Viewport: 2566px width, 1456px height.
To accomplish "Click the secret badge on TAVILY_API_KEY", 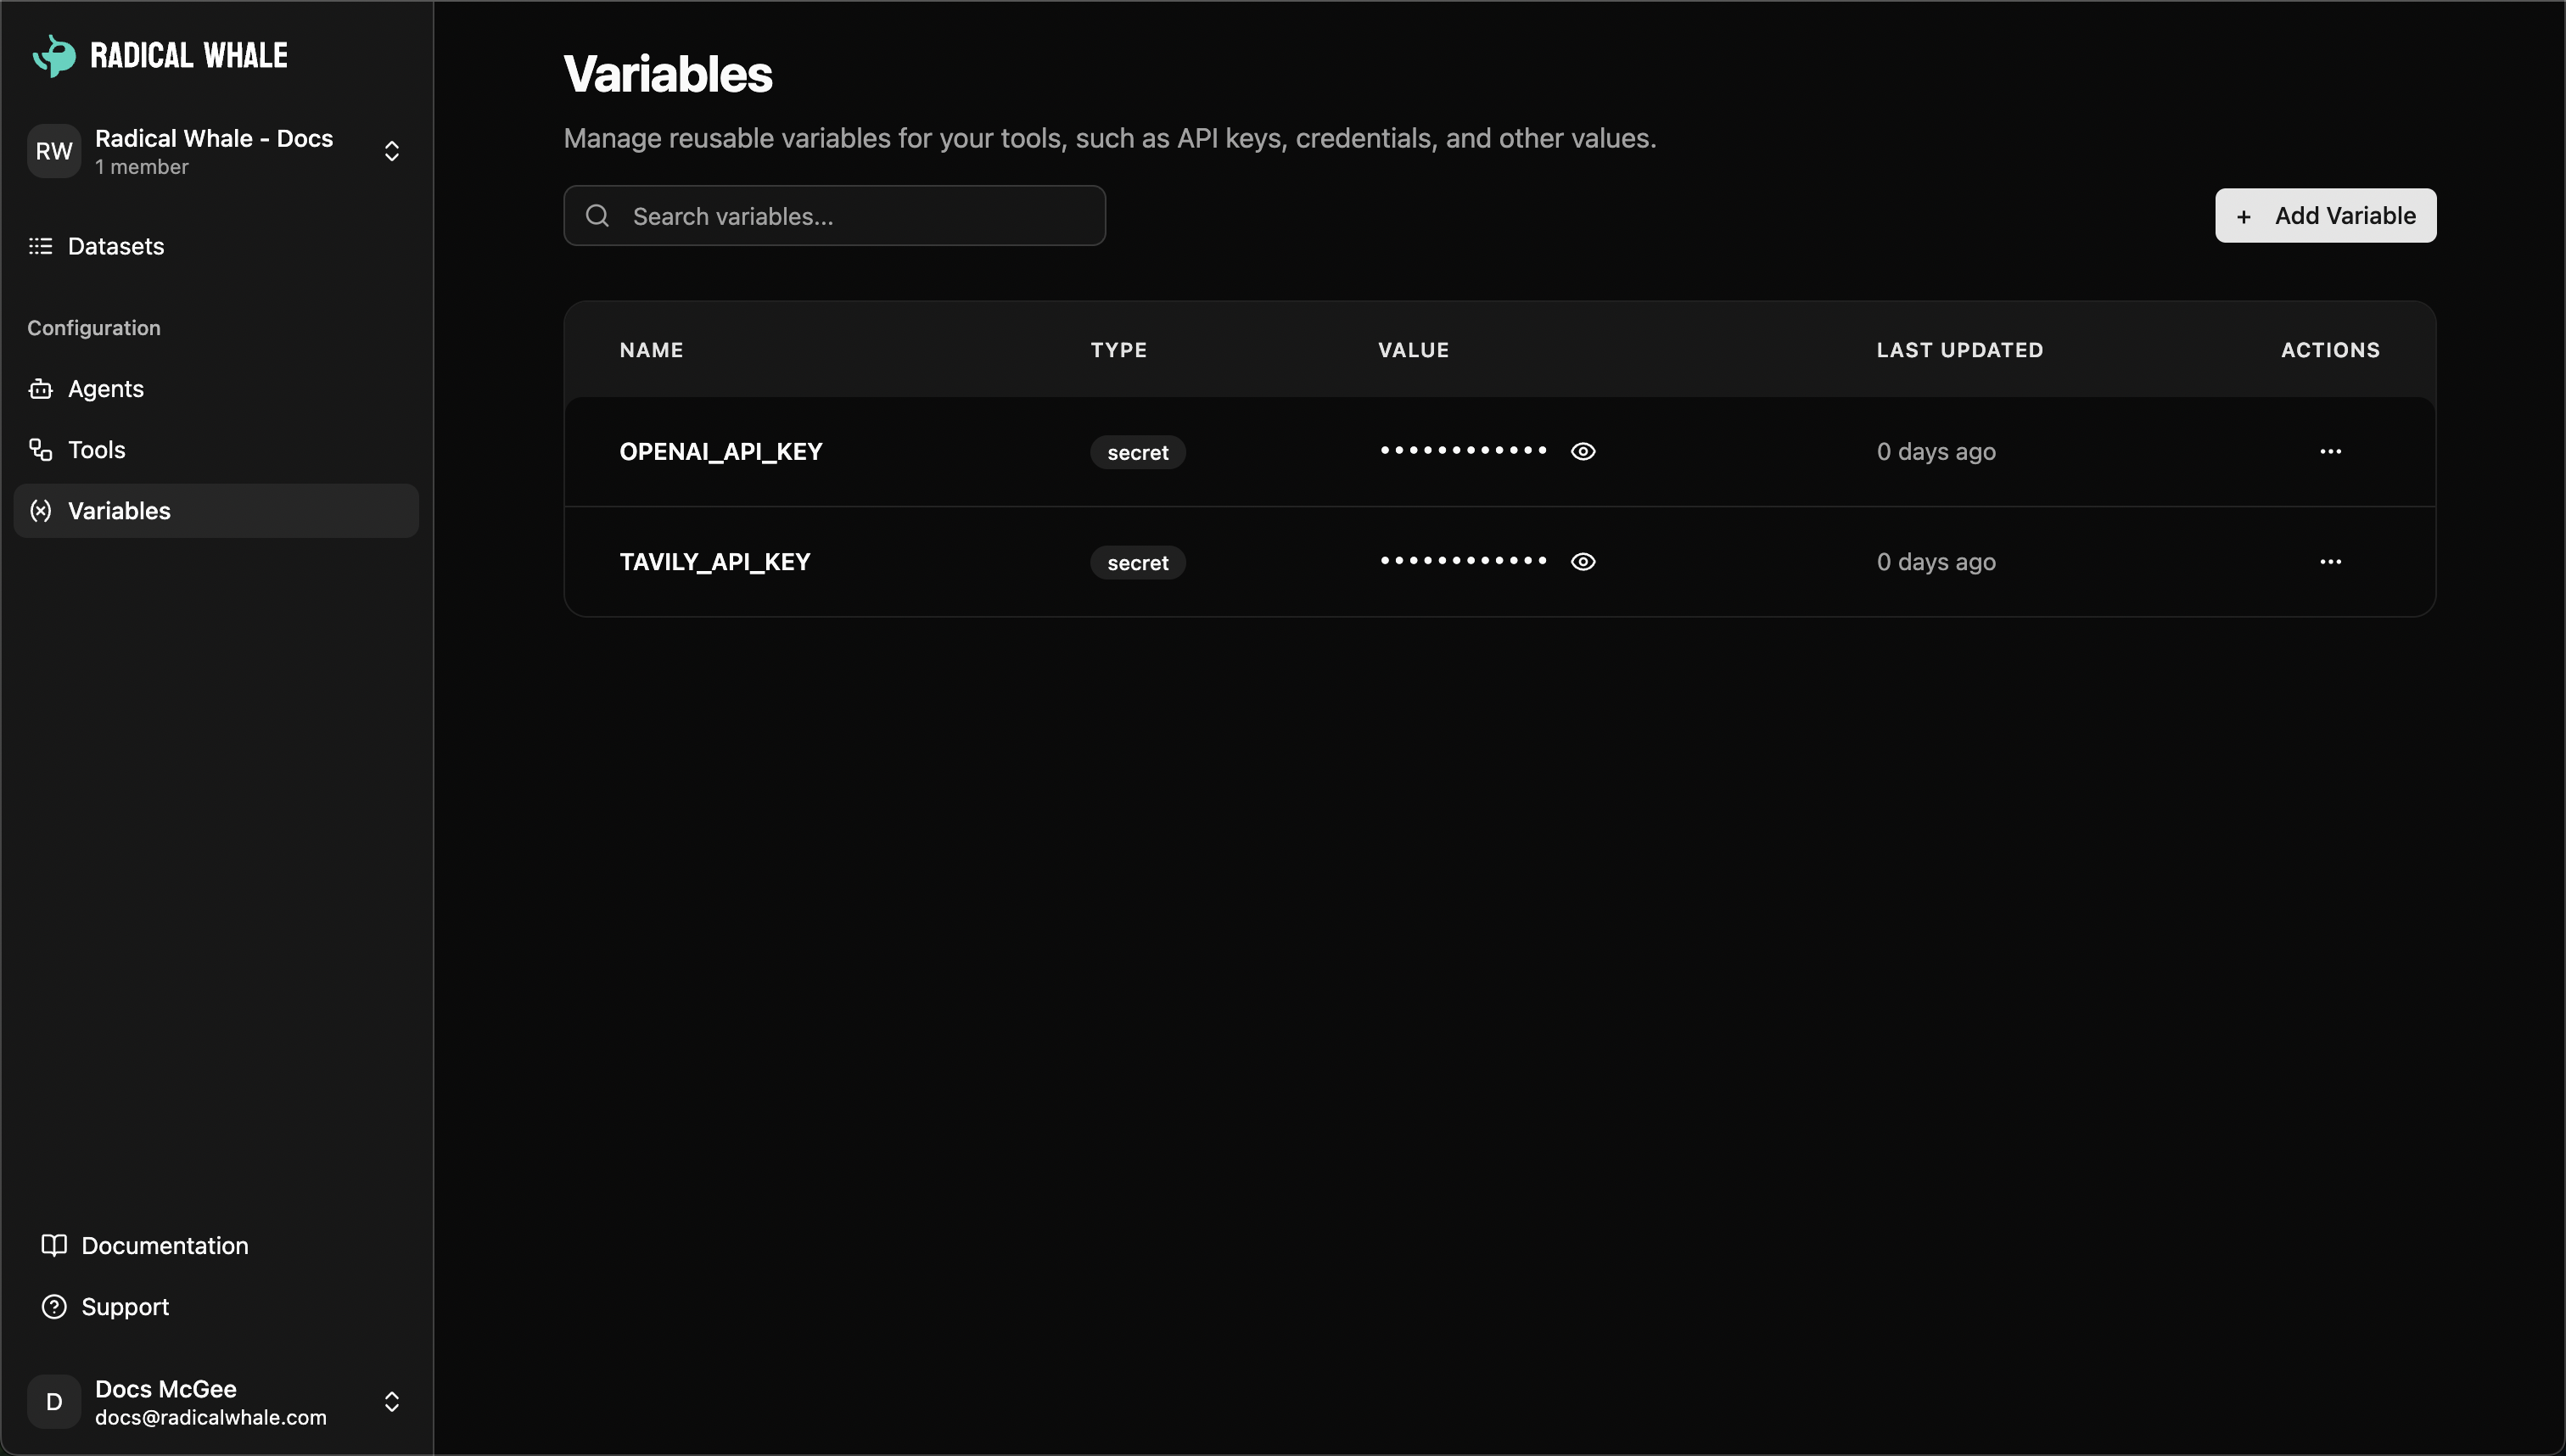I will (x=1137, y=562).
